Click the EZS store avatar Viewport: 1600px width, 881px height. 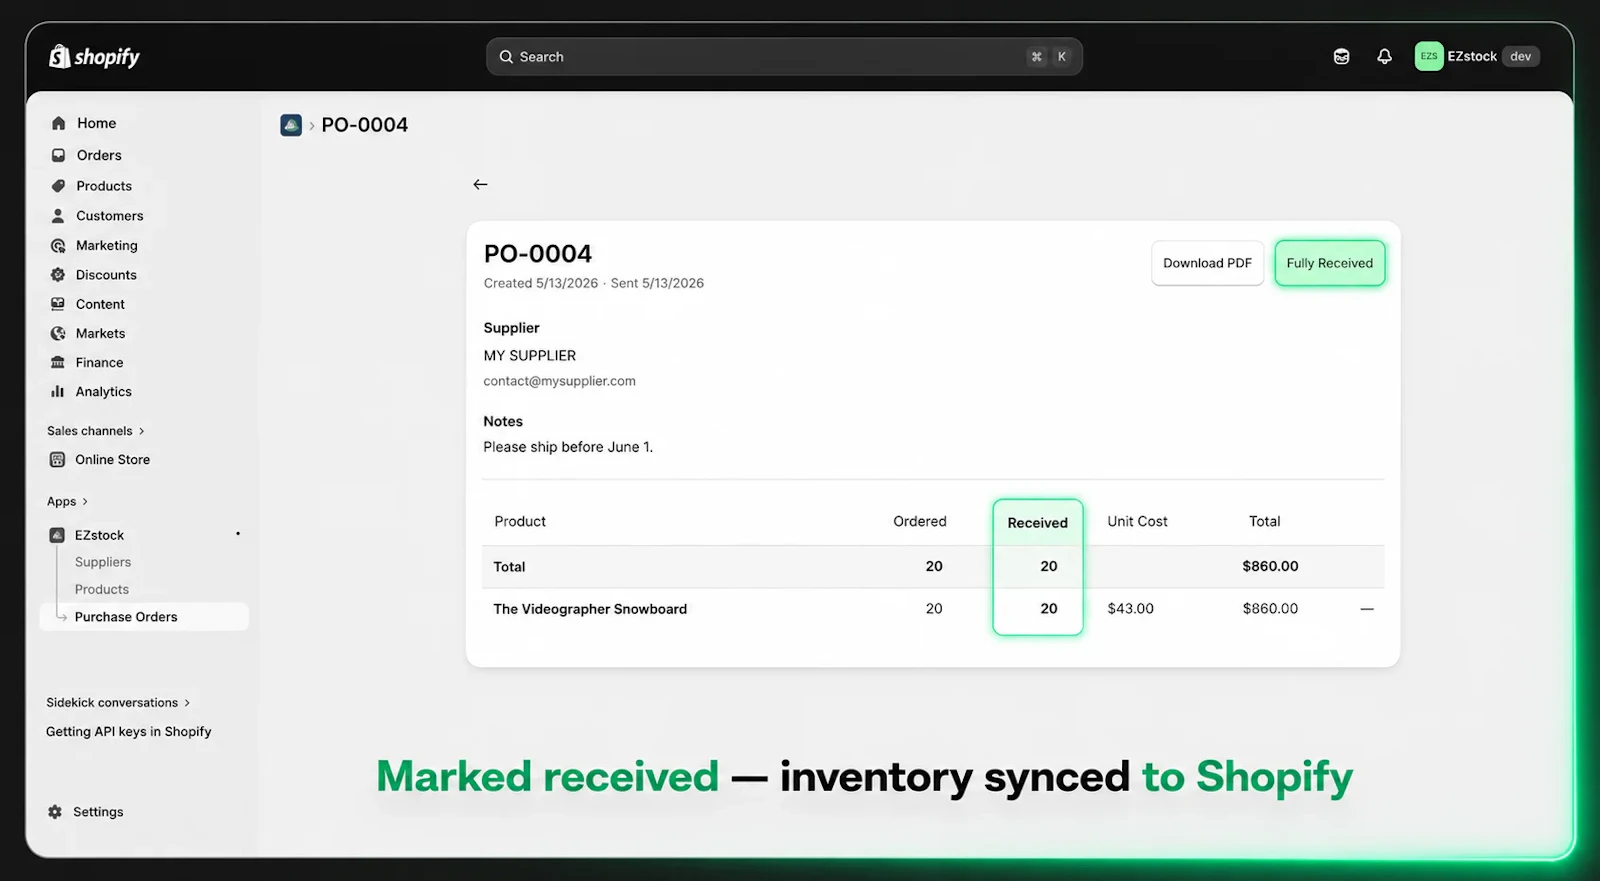tap(1429, 57)
